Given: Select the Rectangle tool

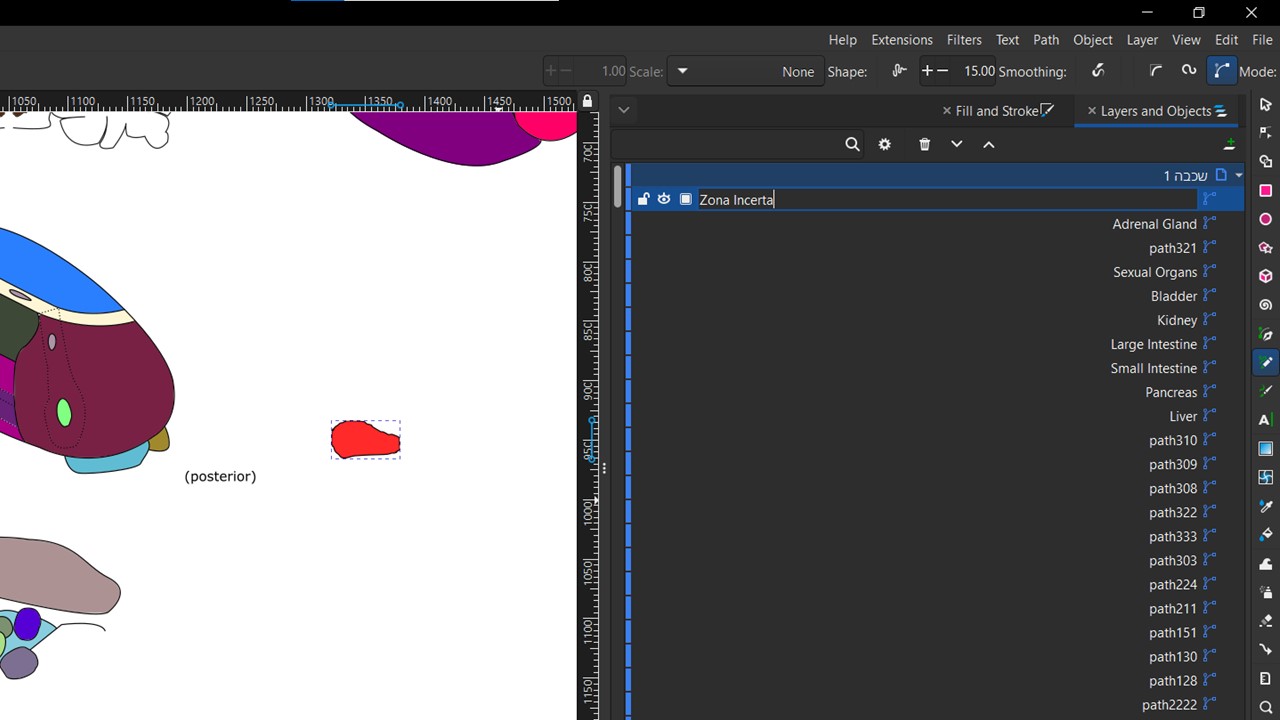Looking at the screenshot, I should [x=1265, y=190].
